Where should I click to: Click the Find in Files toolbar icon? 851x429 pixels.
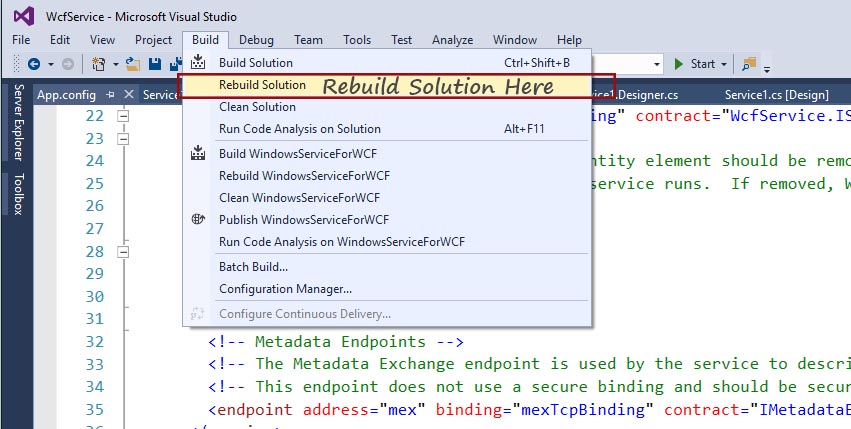(x=749, y=64)
